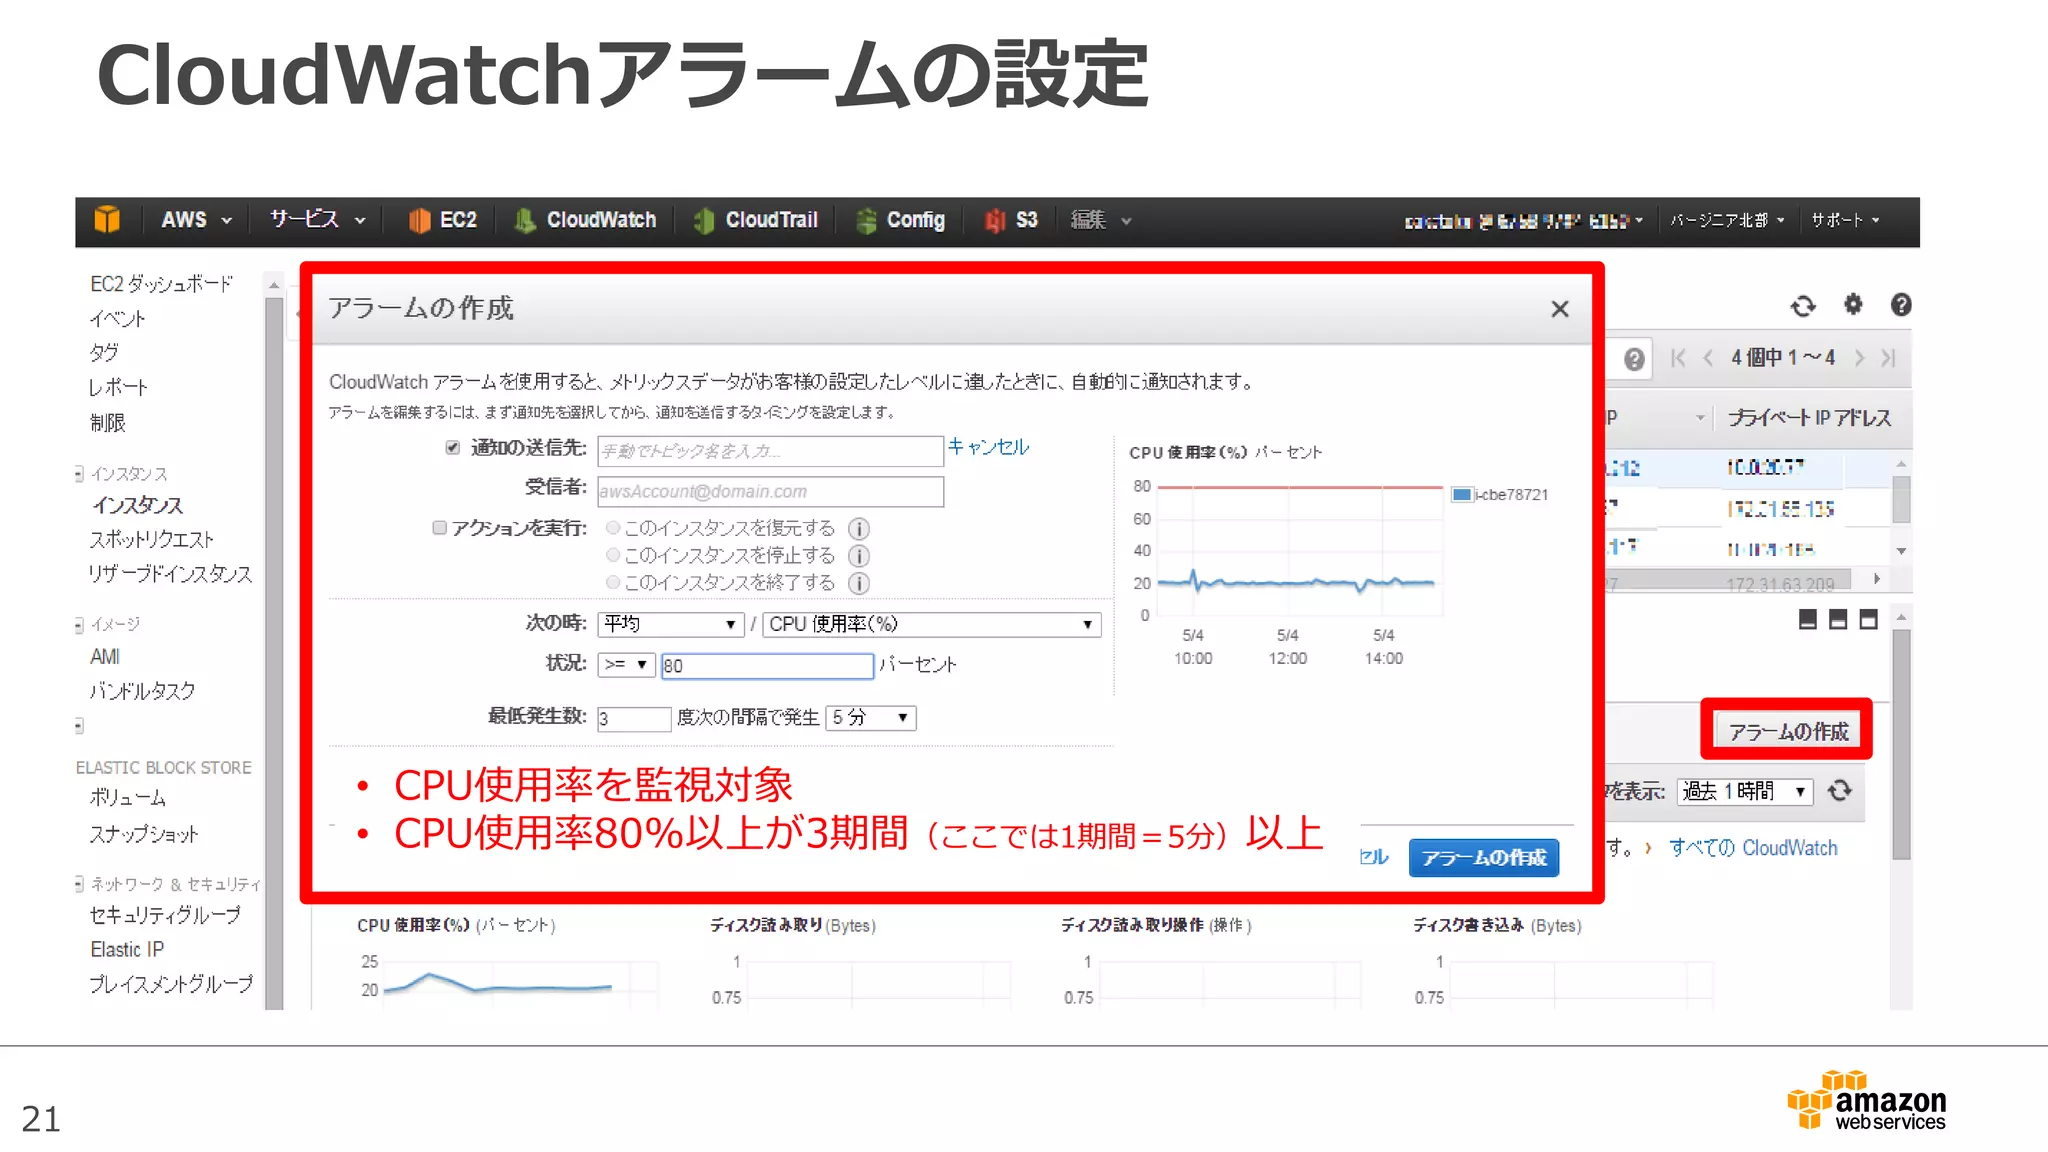
Task: Close the アラームの作成 dialog
Action: pos(1560,309)
